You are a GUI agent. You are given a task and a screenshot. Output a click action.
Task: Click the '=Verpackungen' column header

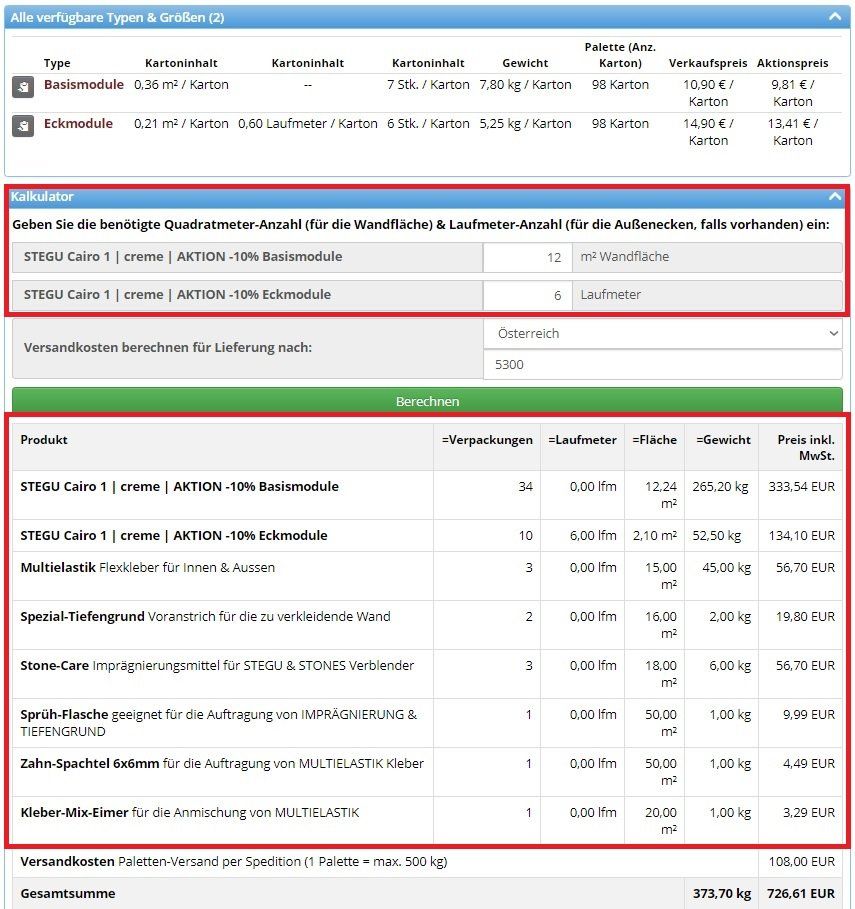[x=487, y=439]
